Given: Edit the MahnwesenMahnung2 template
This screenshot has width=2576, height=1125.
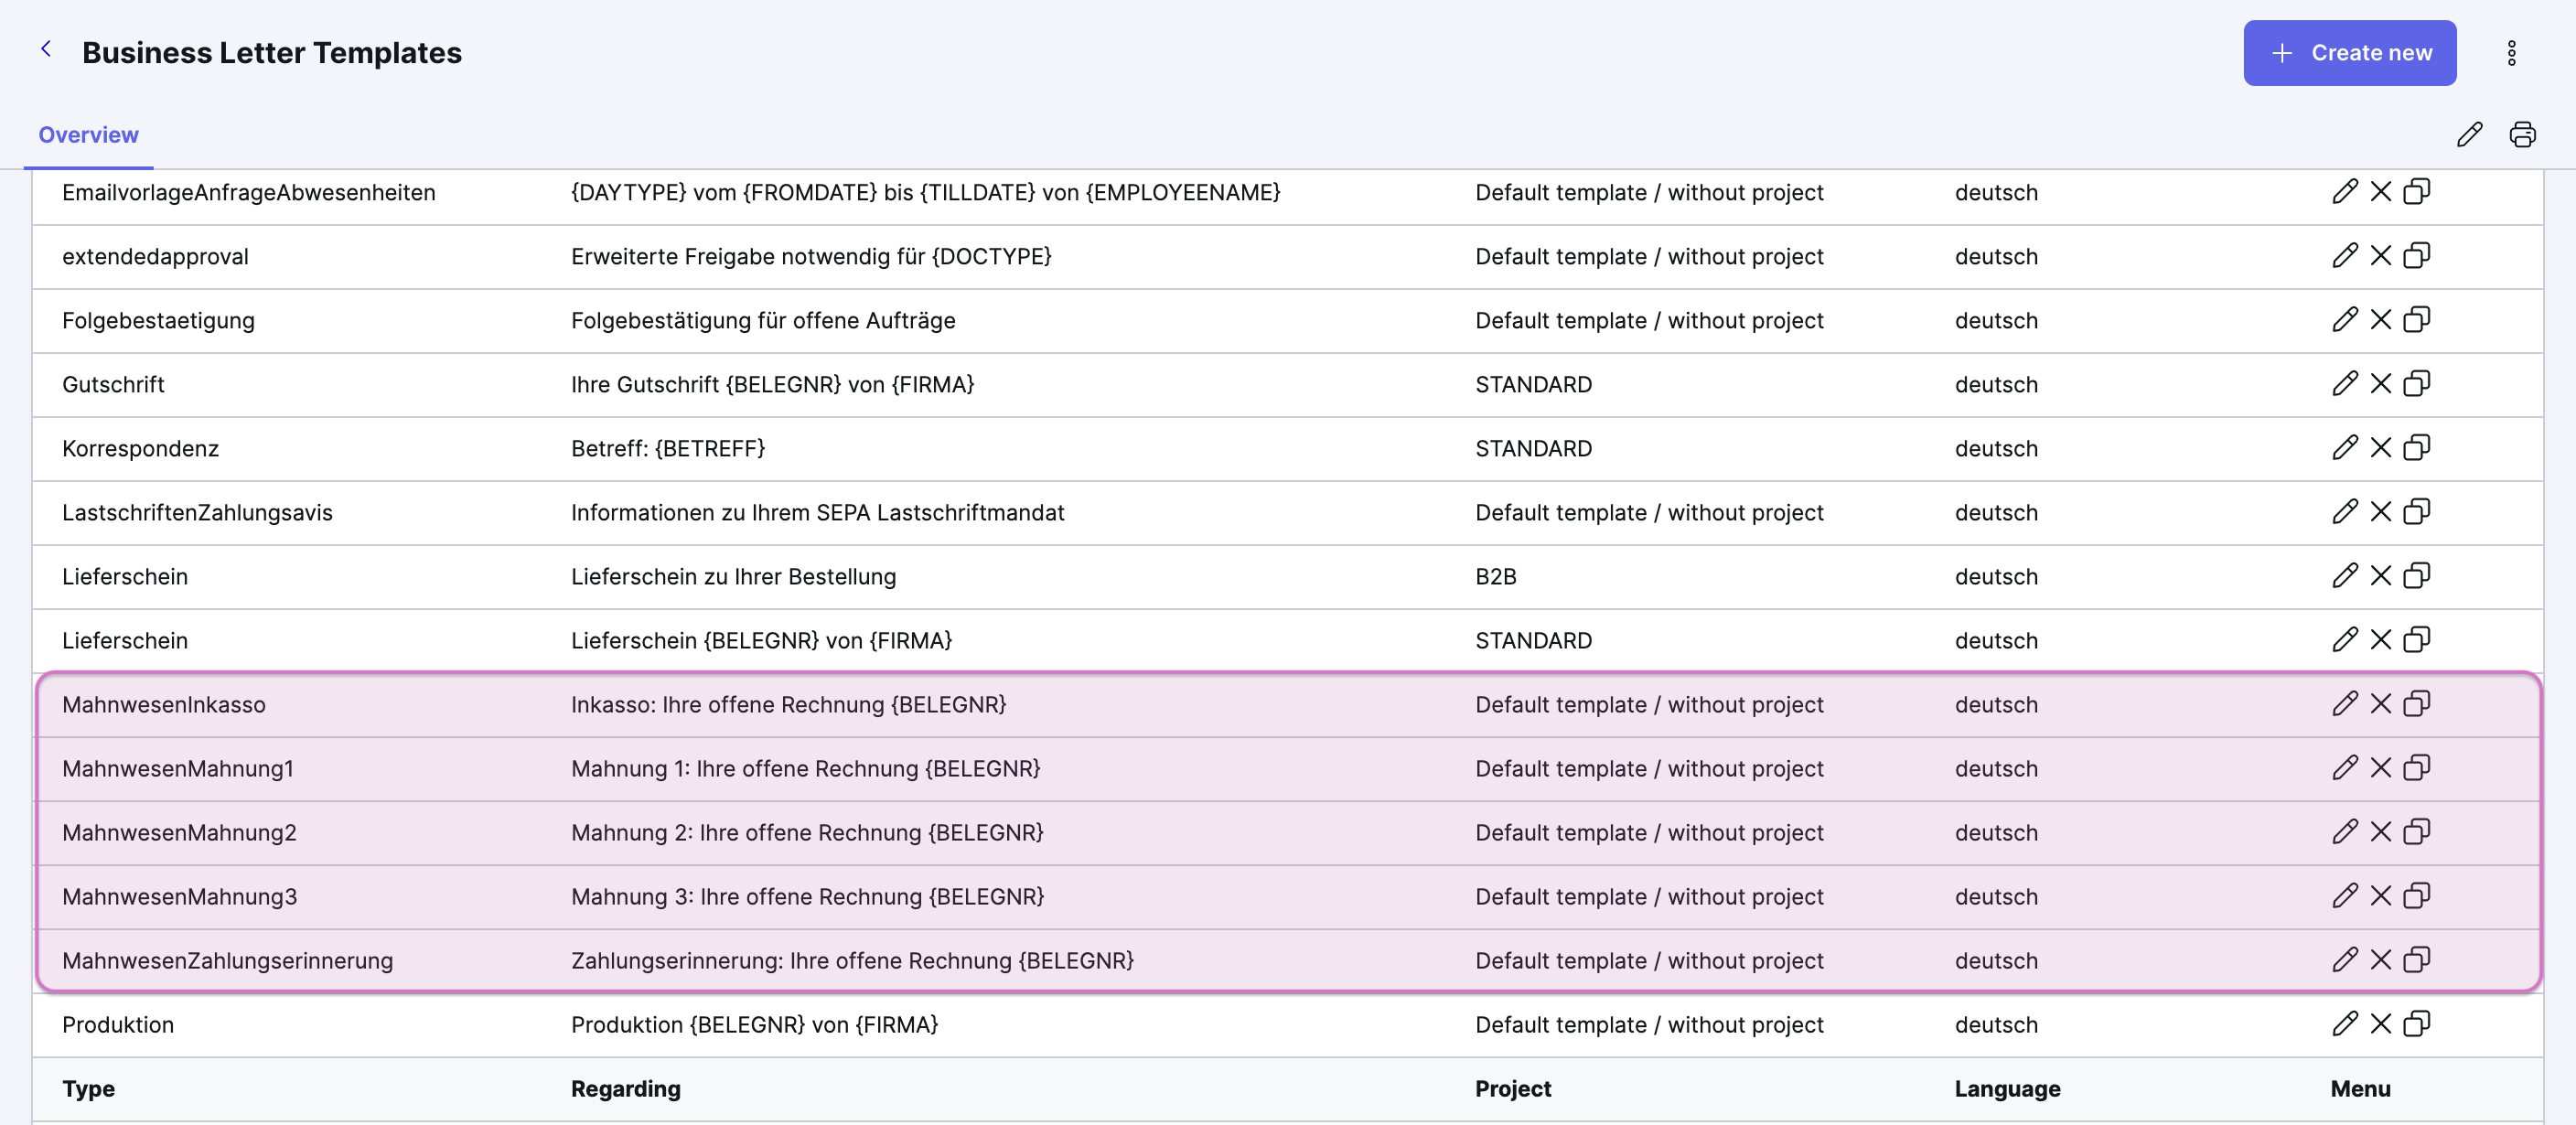Looking at the screenshot, I should (2345, 832).
